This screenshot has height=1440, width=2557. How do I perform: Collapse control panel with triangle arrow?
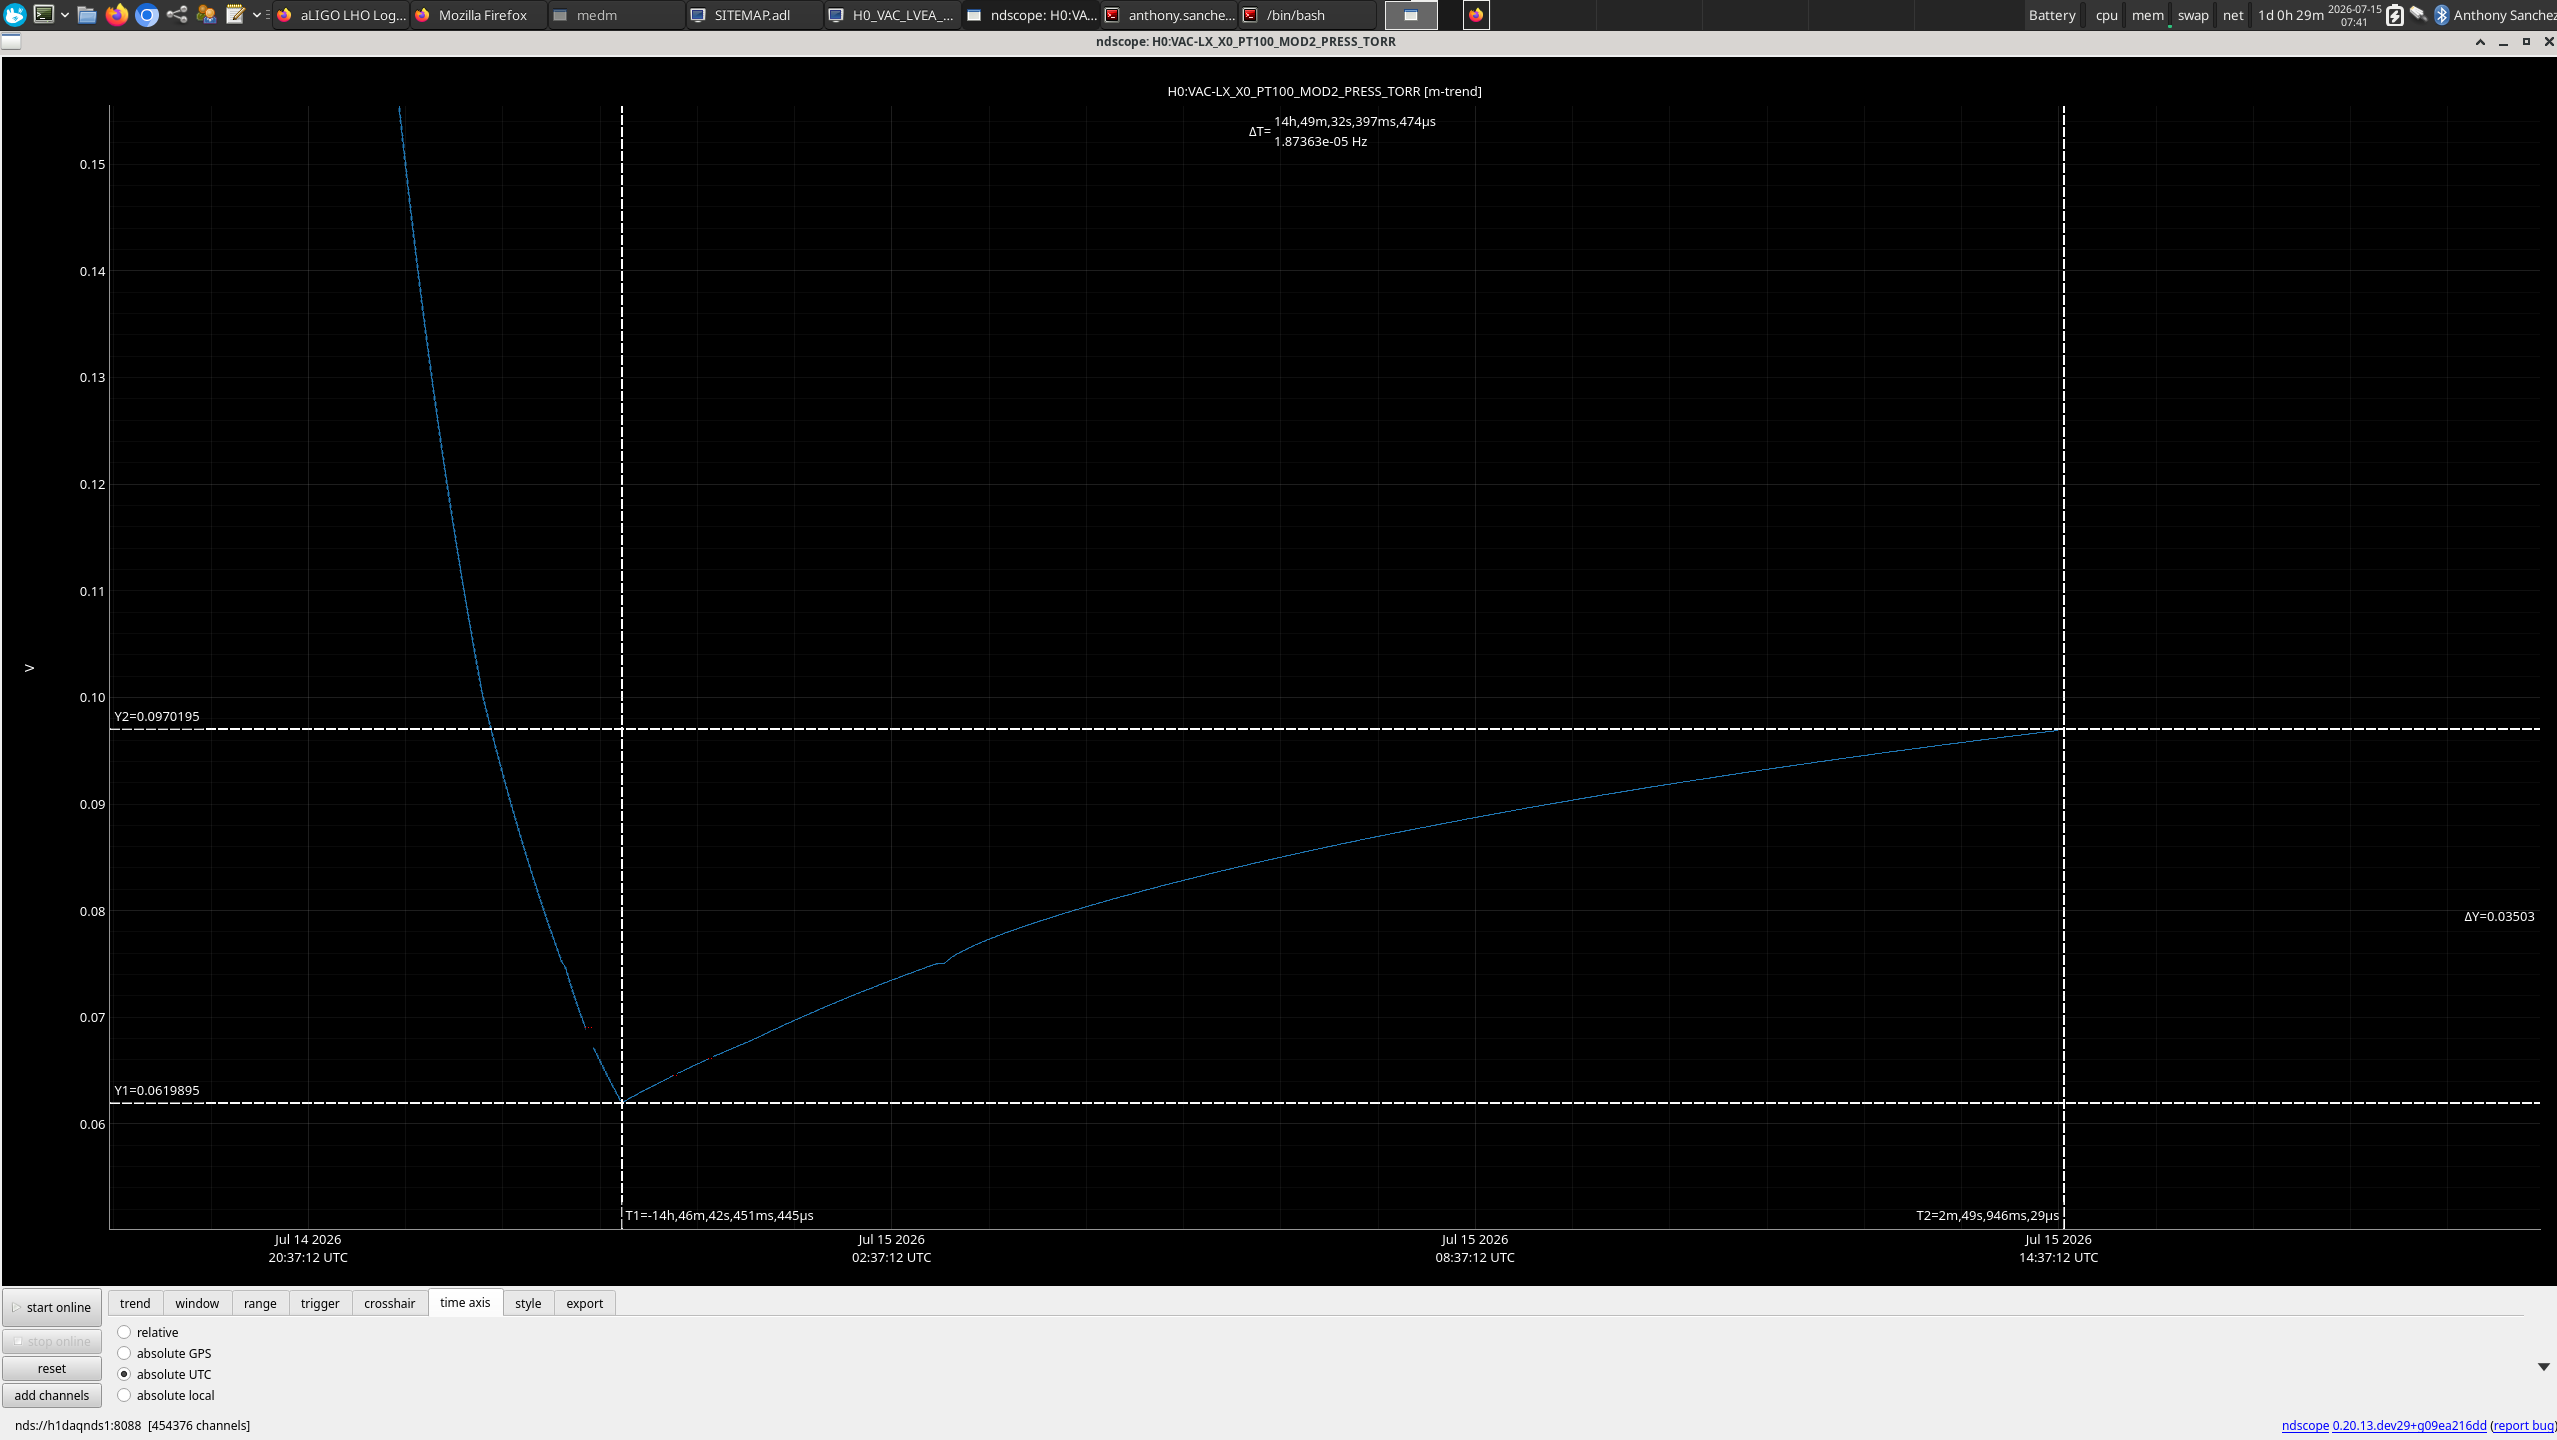point(2543,1367)
